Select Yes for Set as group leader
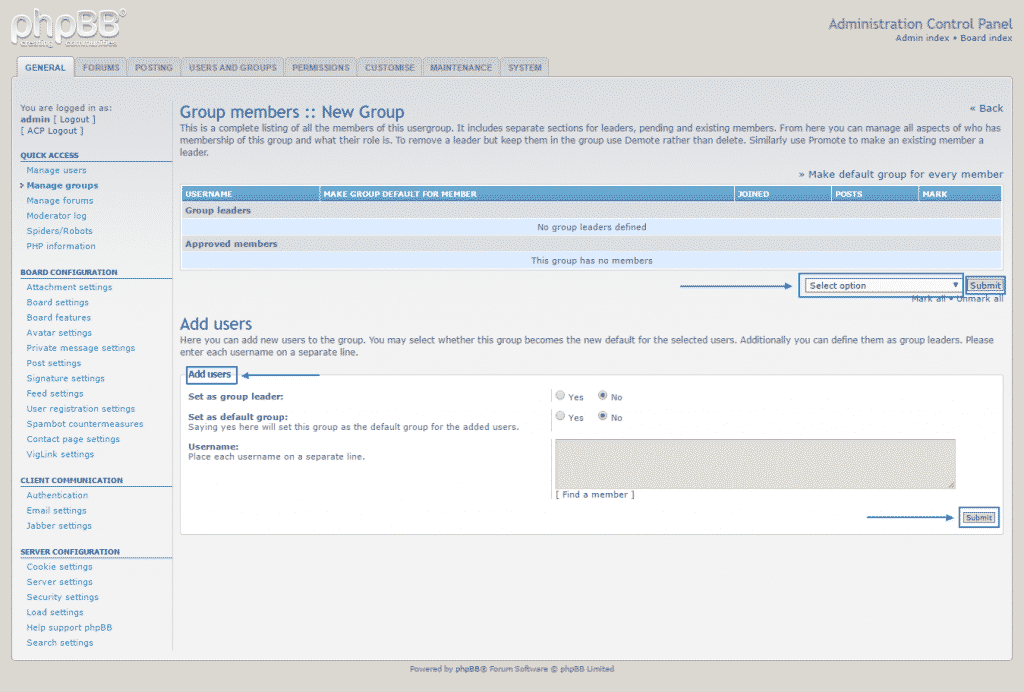1024x692 pixels. point(560,395)
